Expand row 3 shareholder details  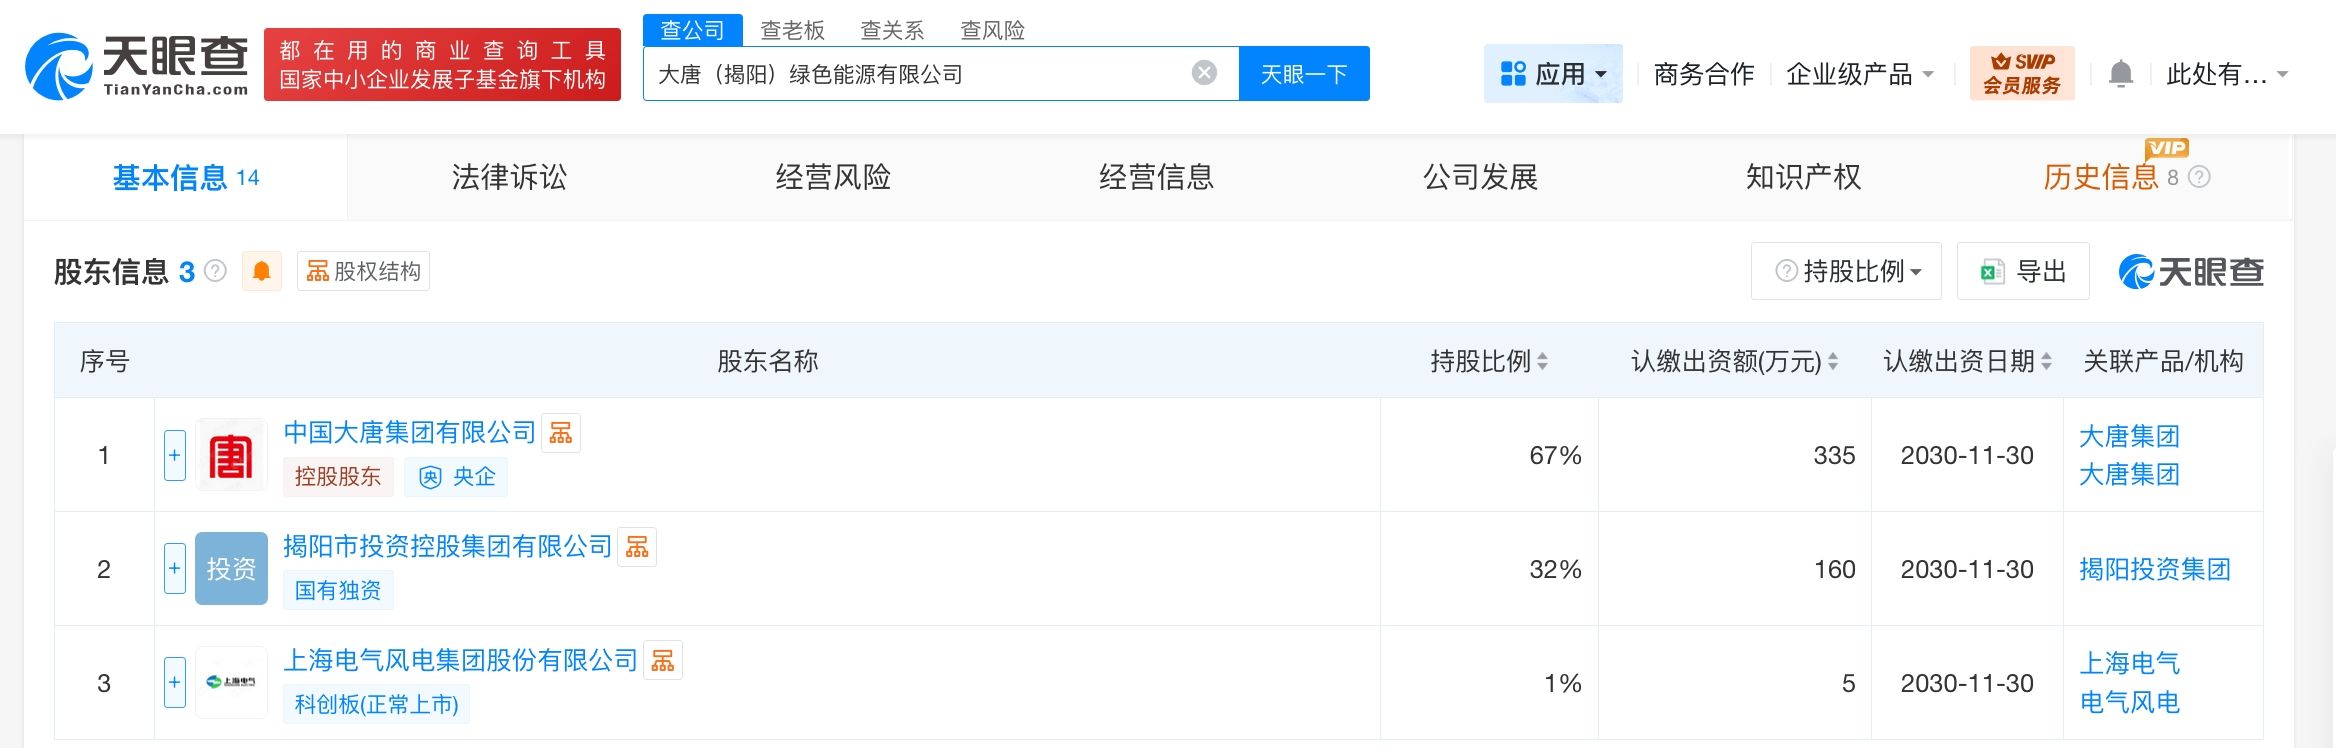click(175, 683)
